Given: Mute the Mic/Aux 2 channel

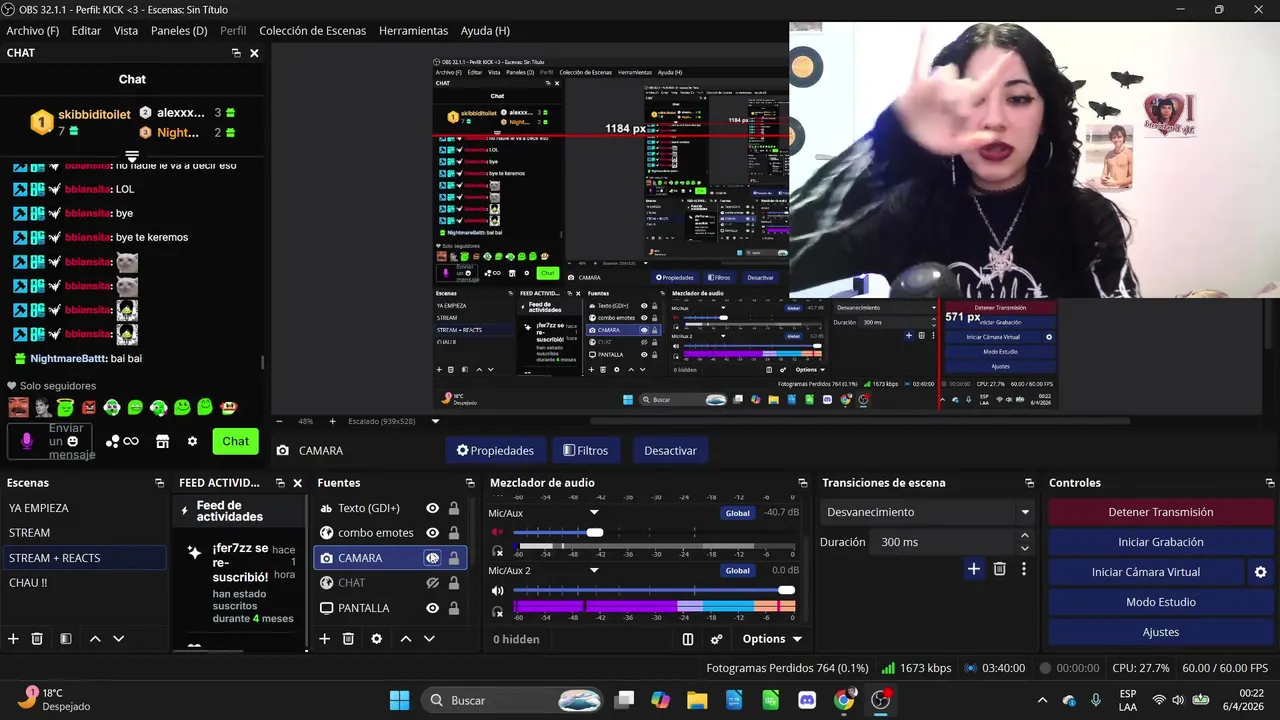Looking at the screenshot, I should (498, 591).
